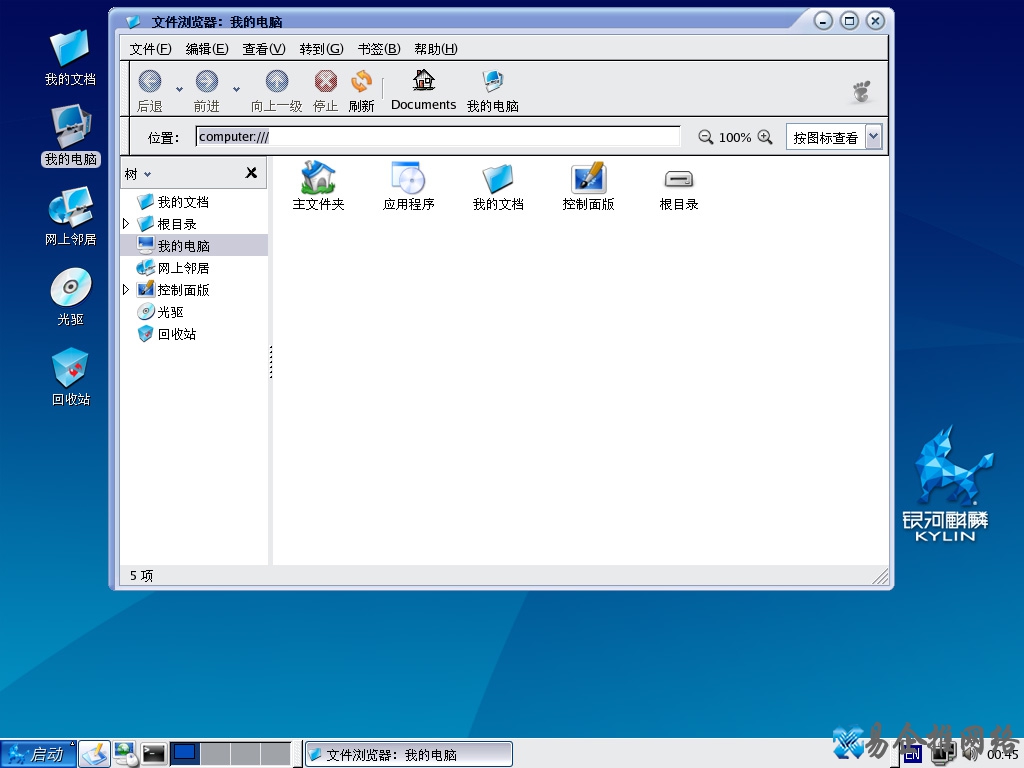The image size is (1024, 768).
Task: Select the 控制面版 icon in file pane
Action: [x=588, y=179]
